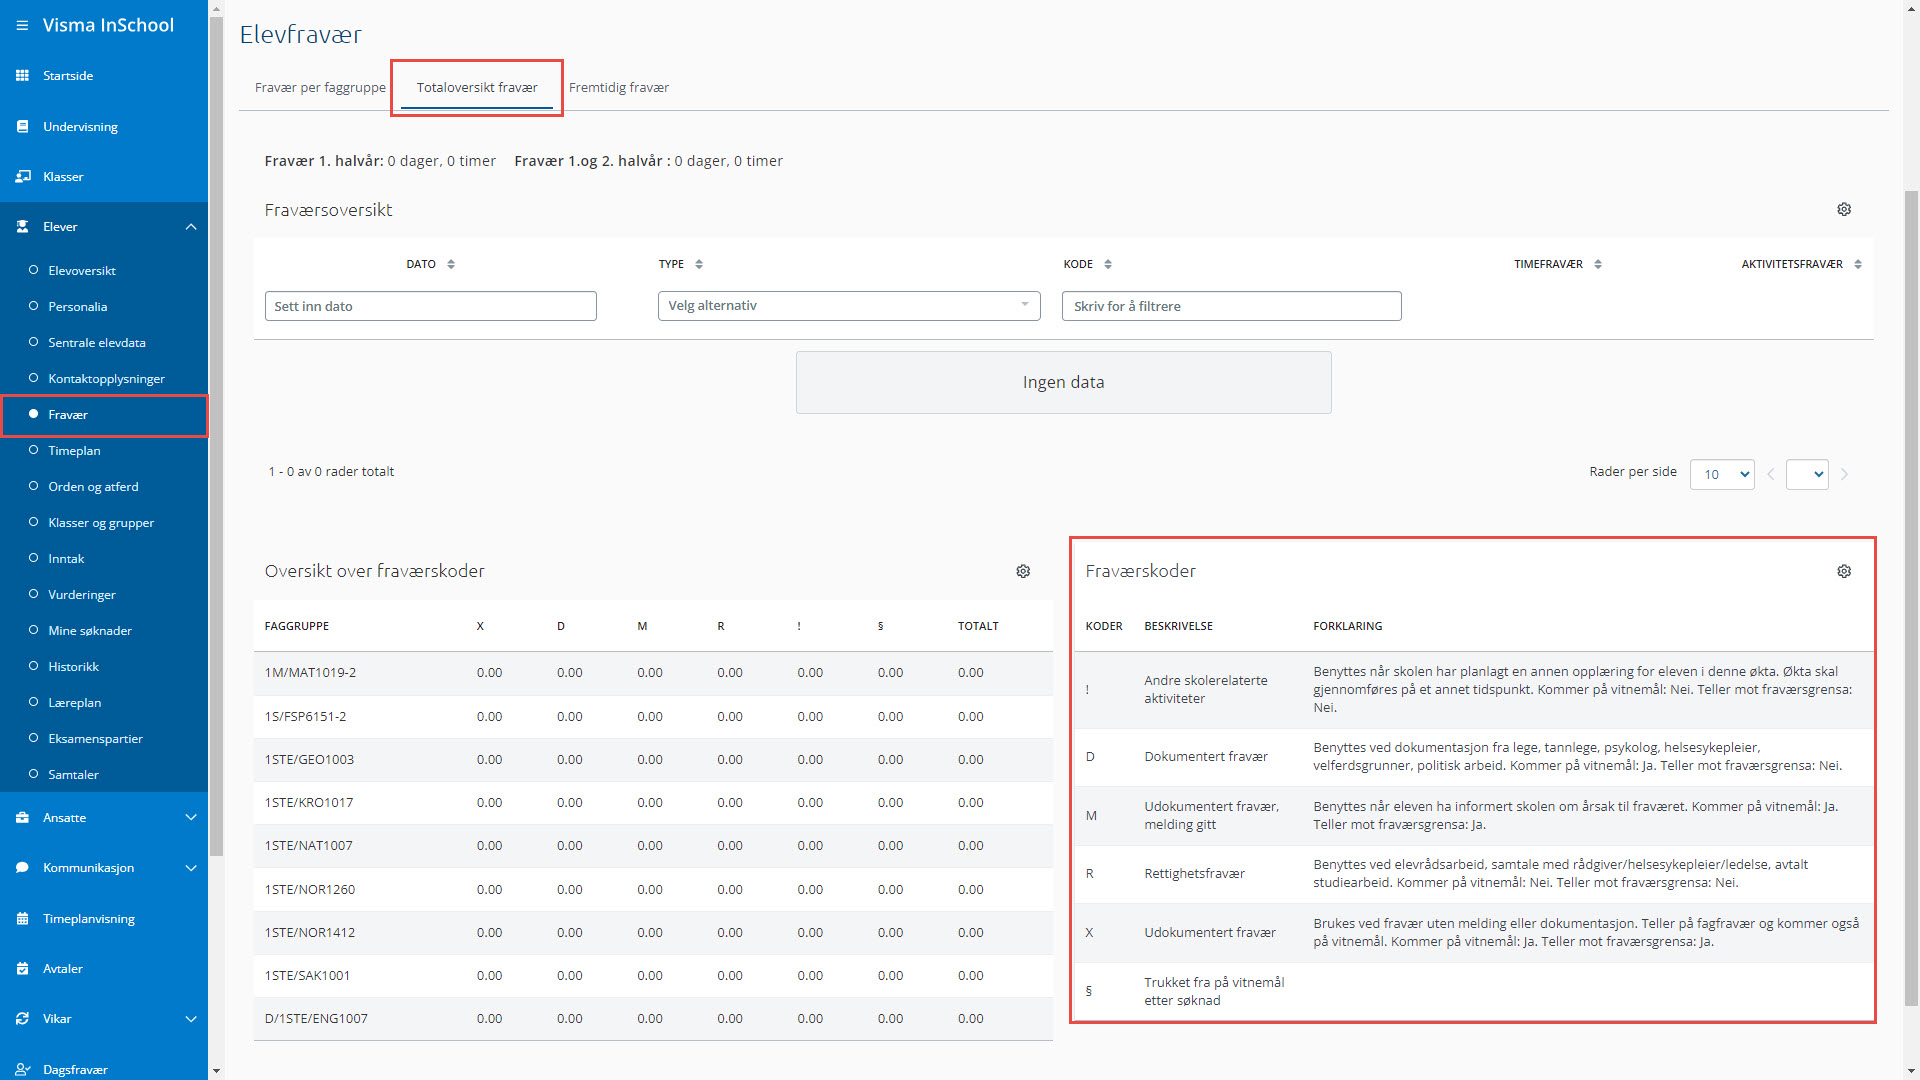Screen dimensions: 1920x1080
Task: Click the Vikar swap icon
Action: [x=22, y=1019]
